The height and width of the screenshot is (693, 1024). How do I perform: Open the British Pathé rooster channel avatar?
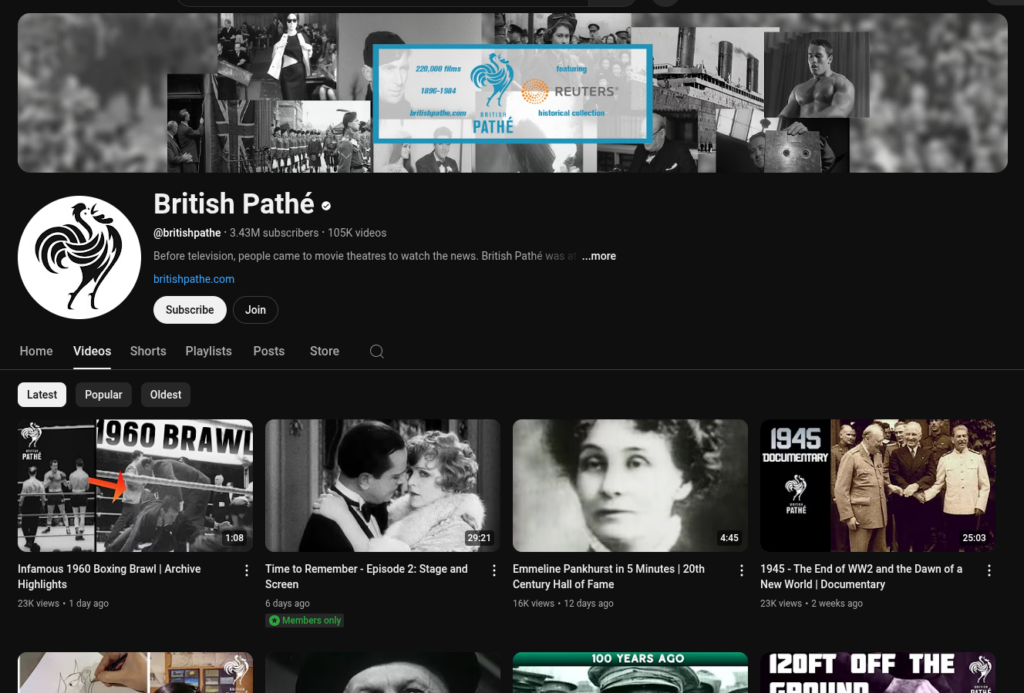[x=79, y=257]
